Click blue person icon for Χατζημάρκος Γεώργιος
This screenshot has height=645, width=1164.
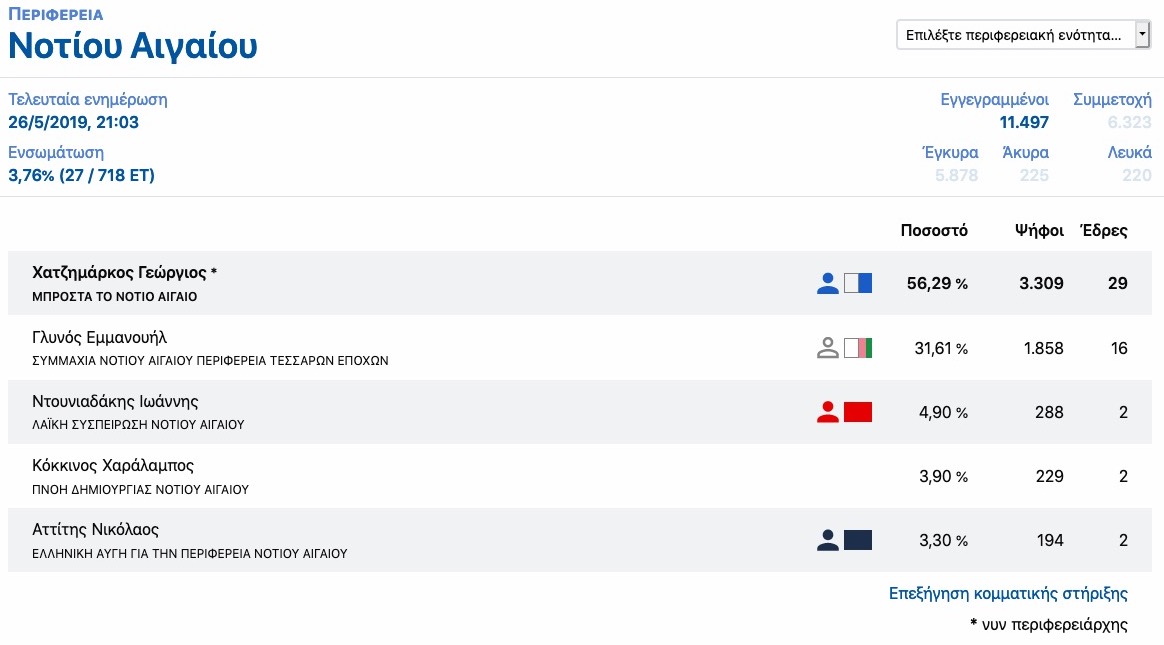coord(827,284)
